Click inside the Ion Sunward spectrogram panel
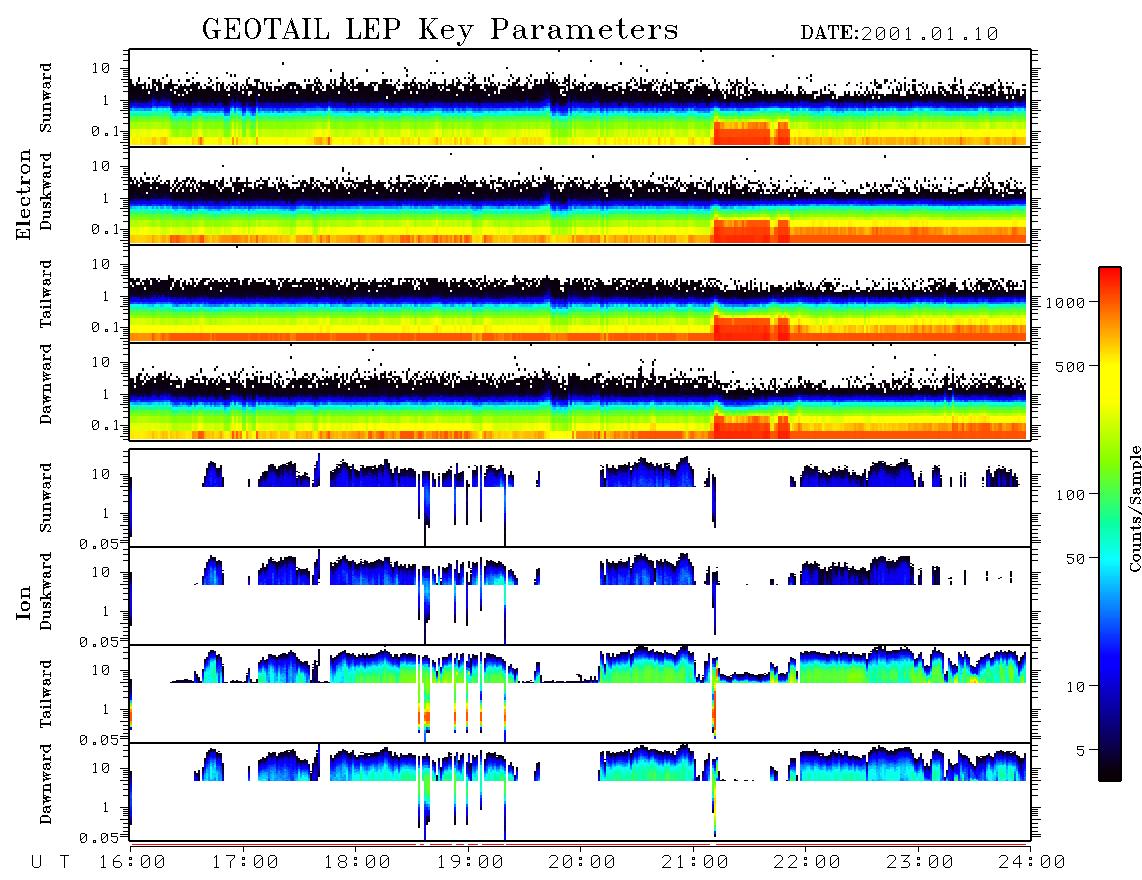This screenshot has height=880, width=1142. coord(580,498)
